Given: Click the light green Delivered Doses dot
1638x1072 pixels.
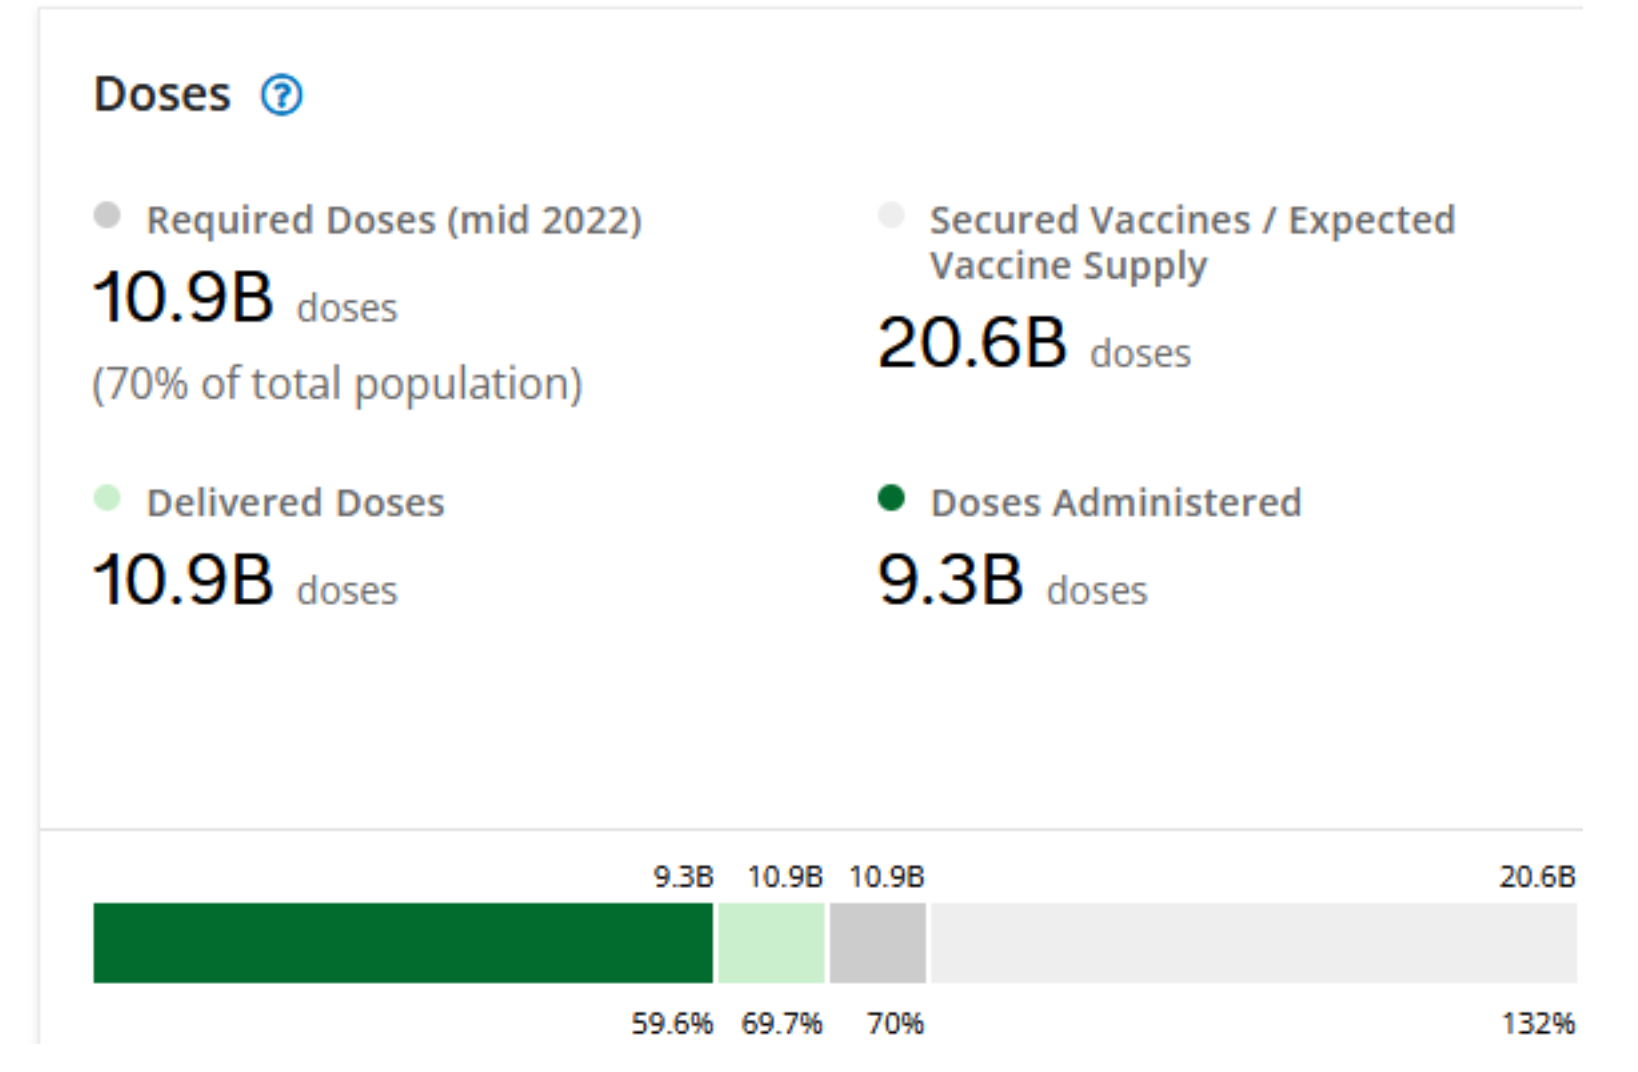Looking at the screenshot, I should pyautogui.click(x=107, y=498).
